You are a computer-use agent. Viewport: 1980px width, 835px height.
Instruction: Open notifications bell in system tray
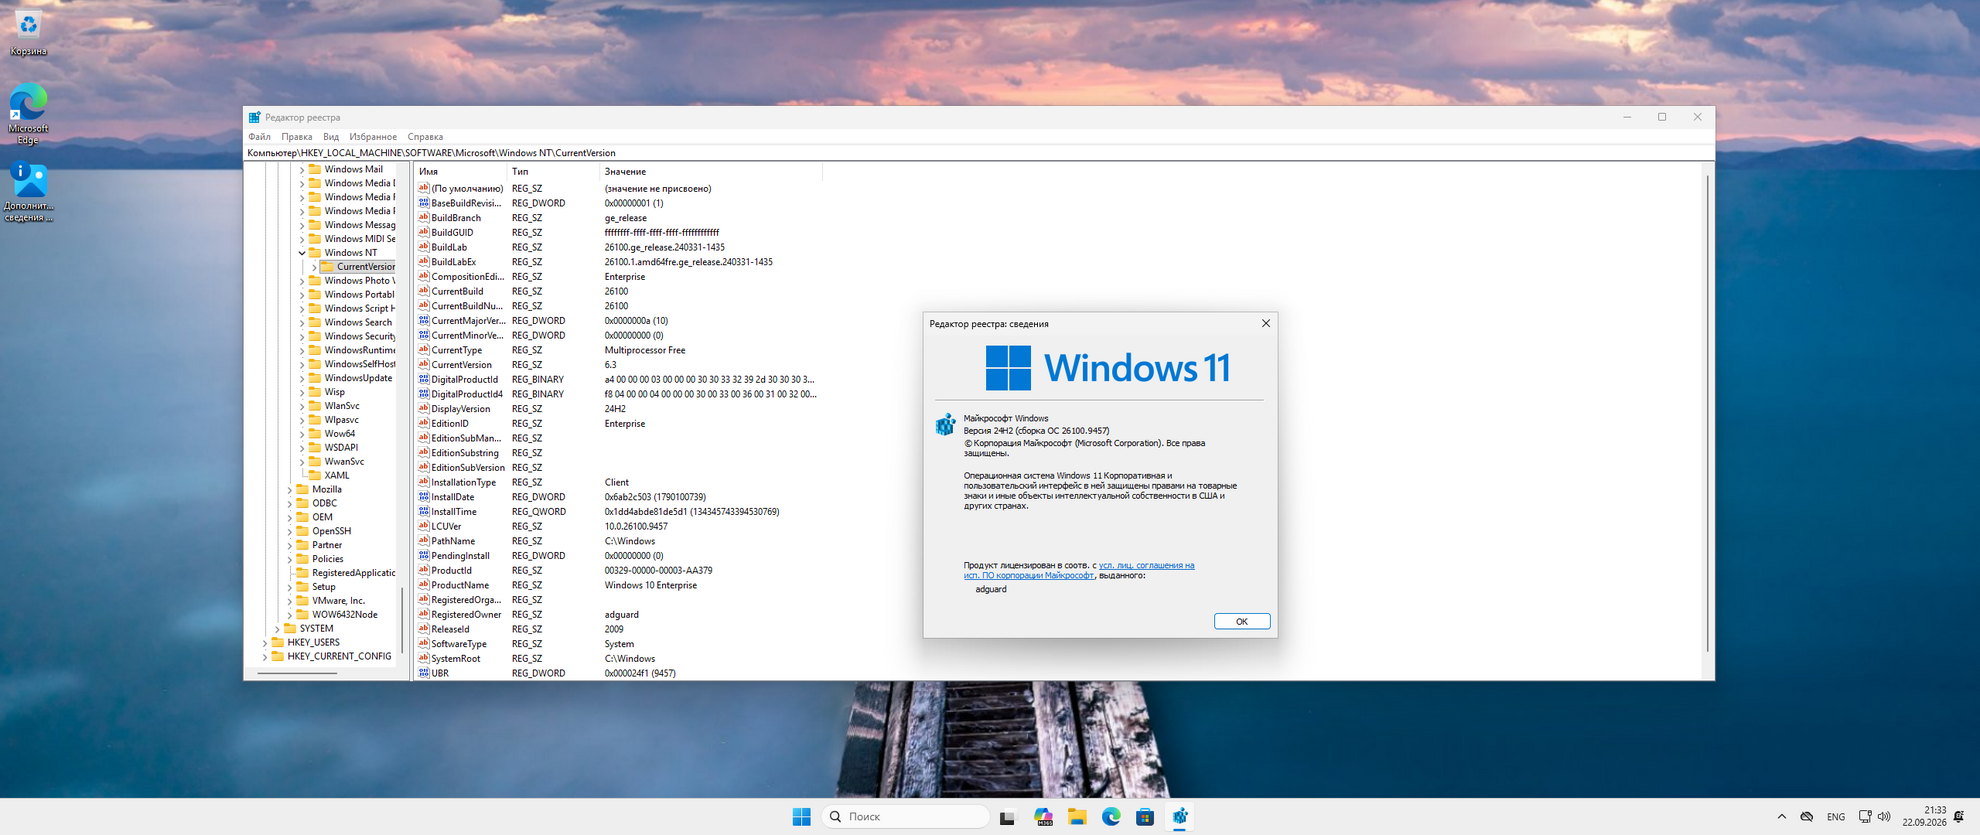(x=1959, y=817)
